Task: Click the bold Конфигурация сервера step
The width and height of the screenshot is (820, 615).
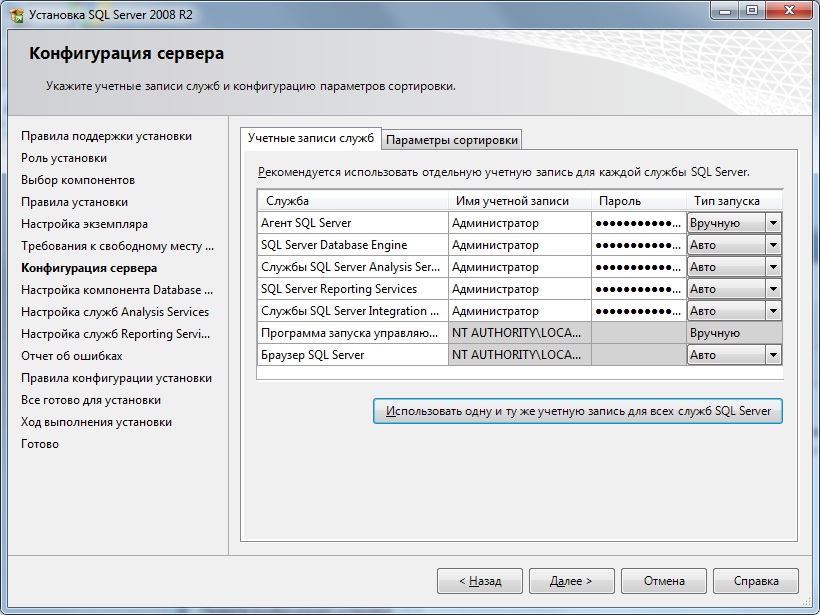Action: click(89, 268)
